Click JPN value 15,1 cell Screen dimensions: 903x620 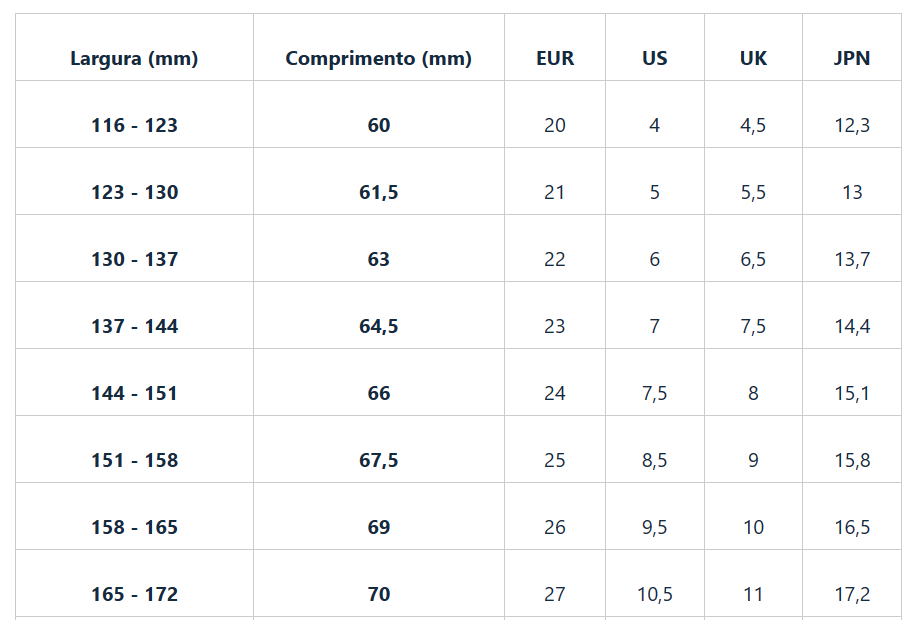[852, 393]
